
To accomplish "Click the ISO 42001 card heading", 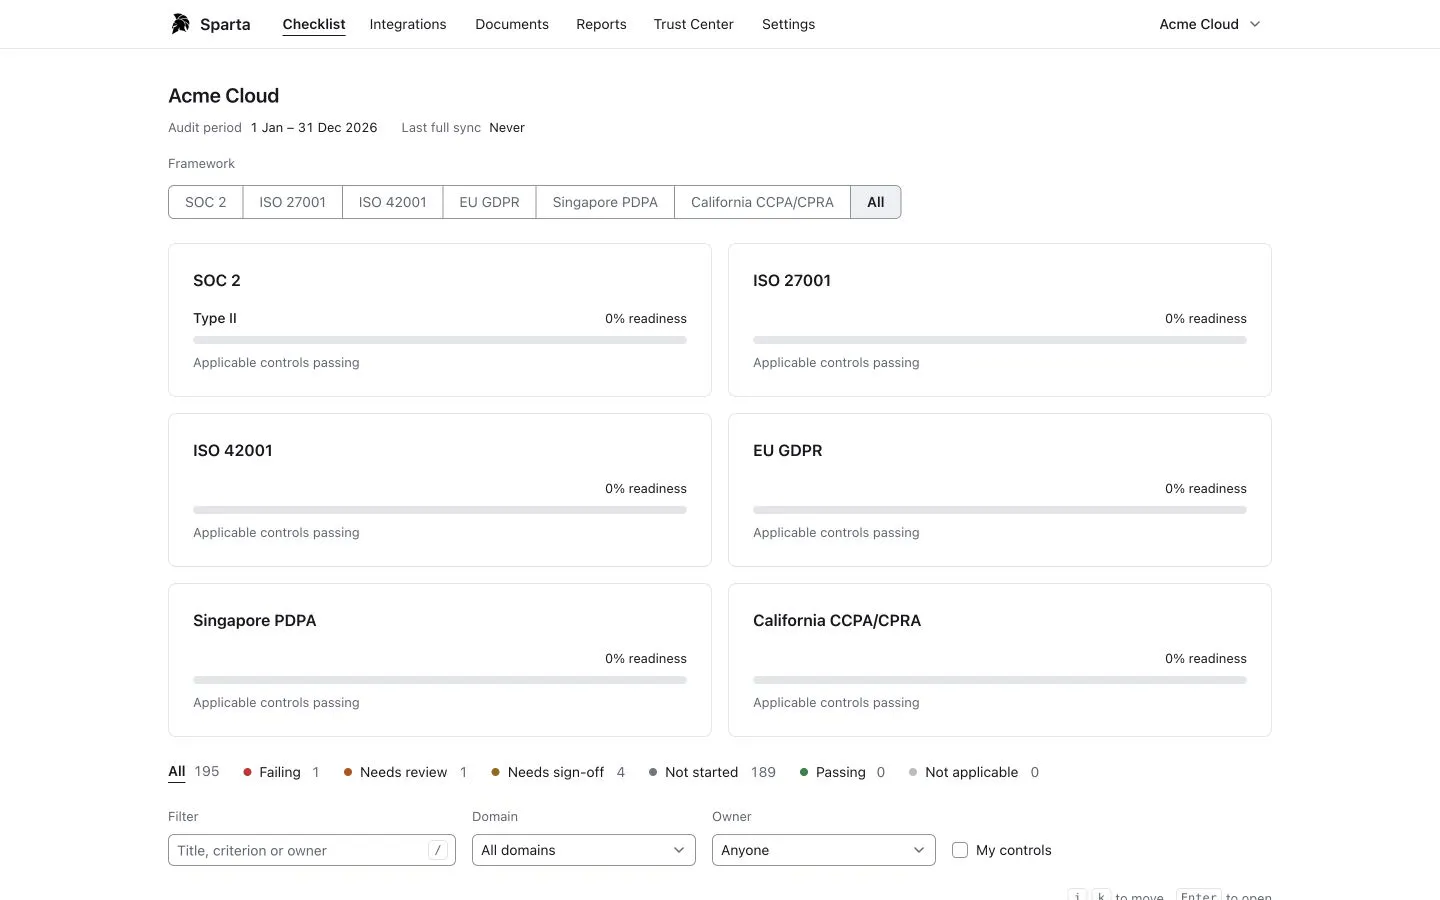I will 233,451.
